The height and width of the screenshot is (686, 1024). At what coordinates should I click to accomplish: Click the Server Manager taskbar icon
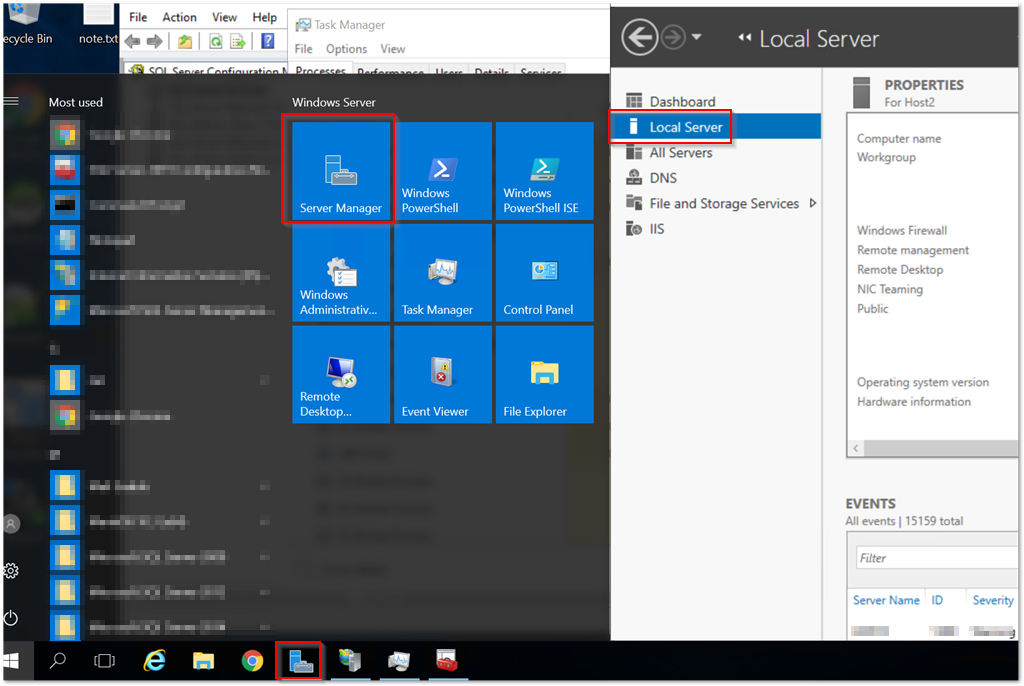(299, 661)
